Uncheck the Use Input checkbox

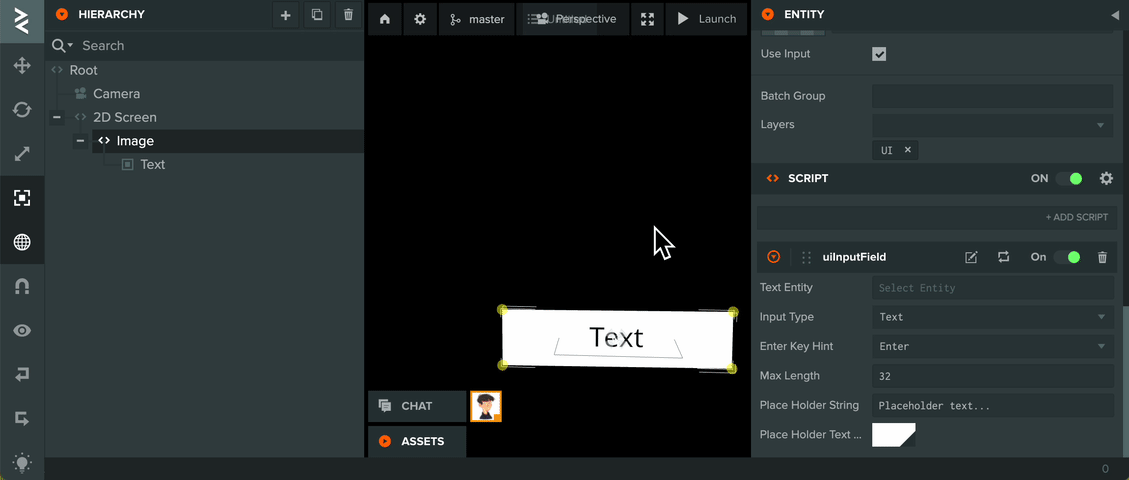(x=879, y=54)
